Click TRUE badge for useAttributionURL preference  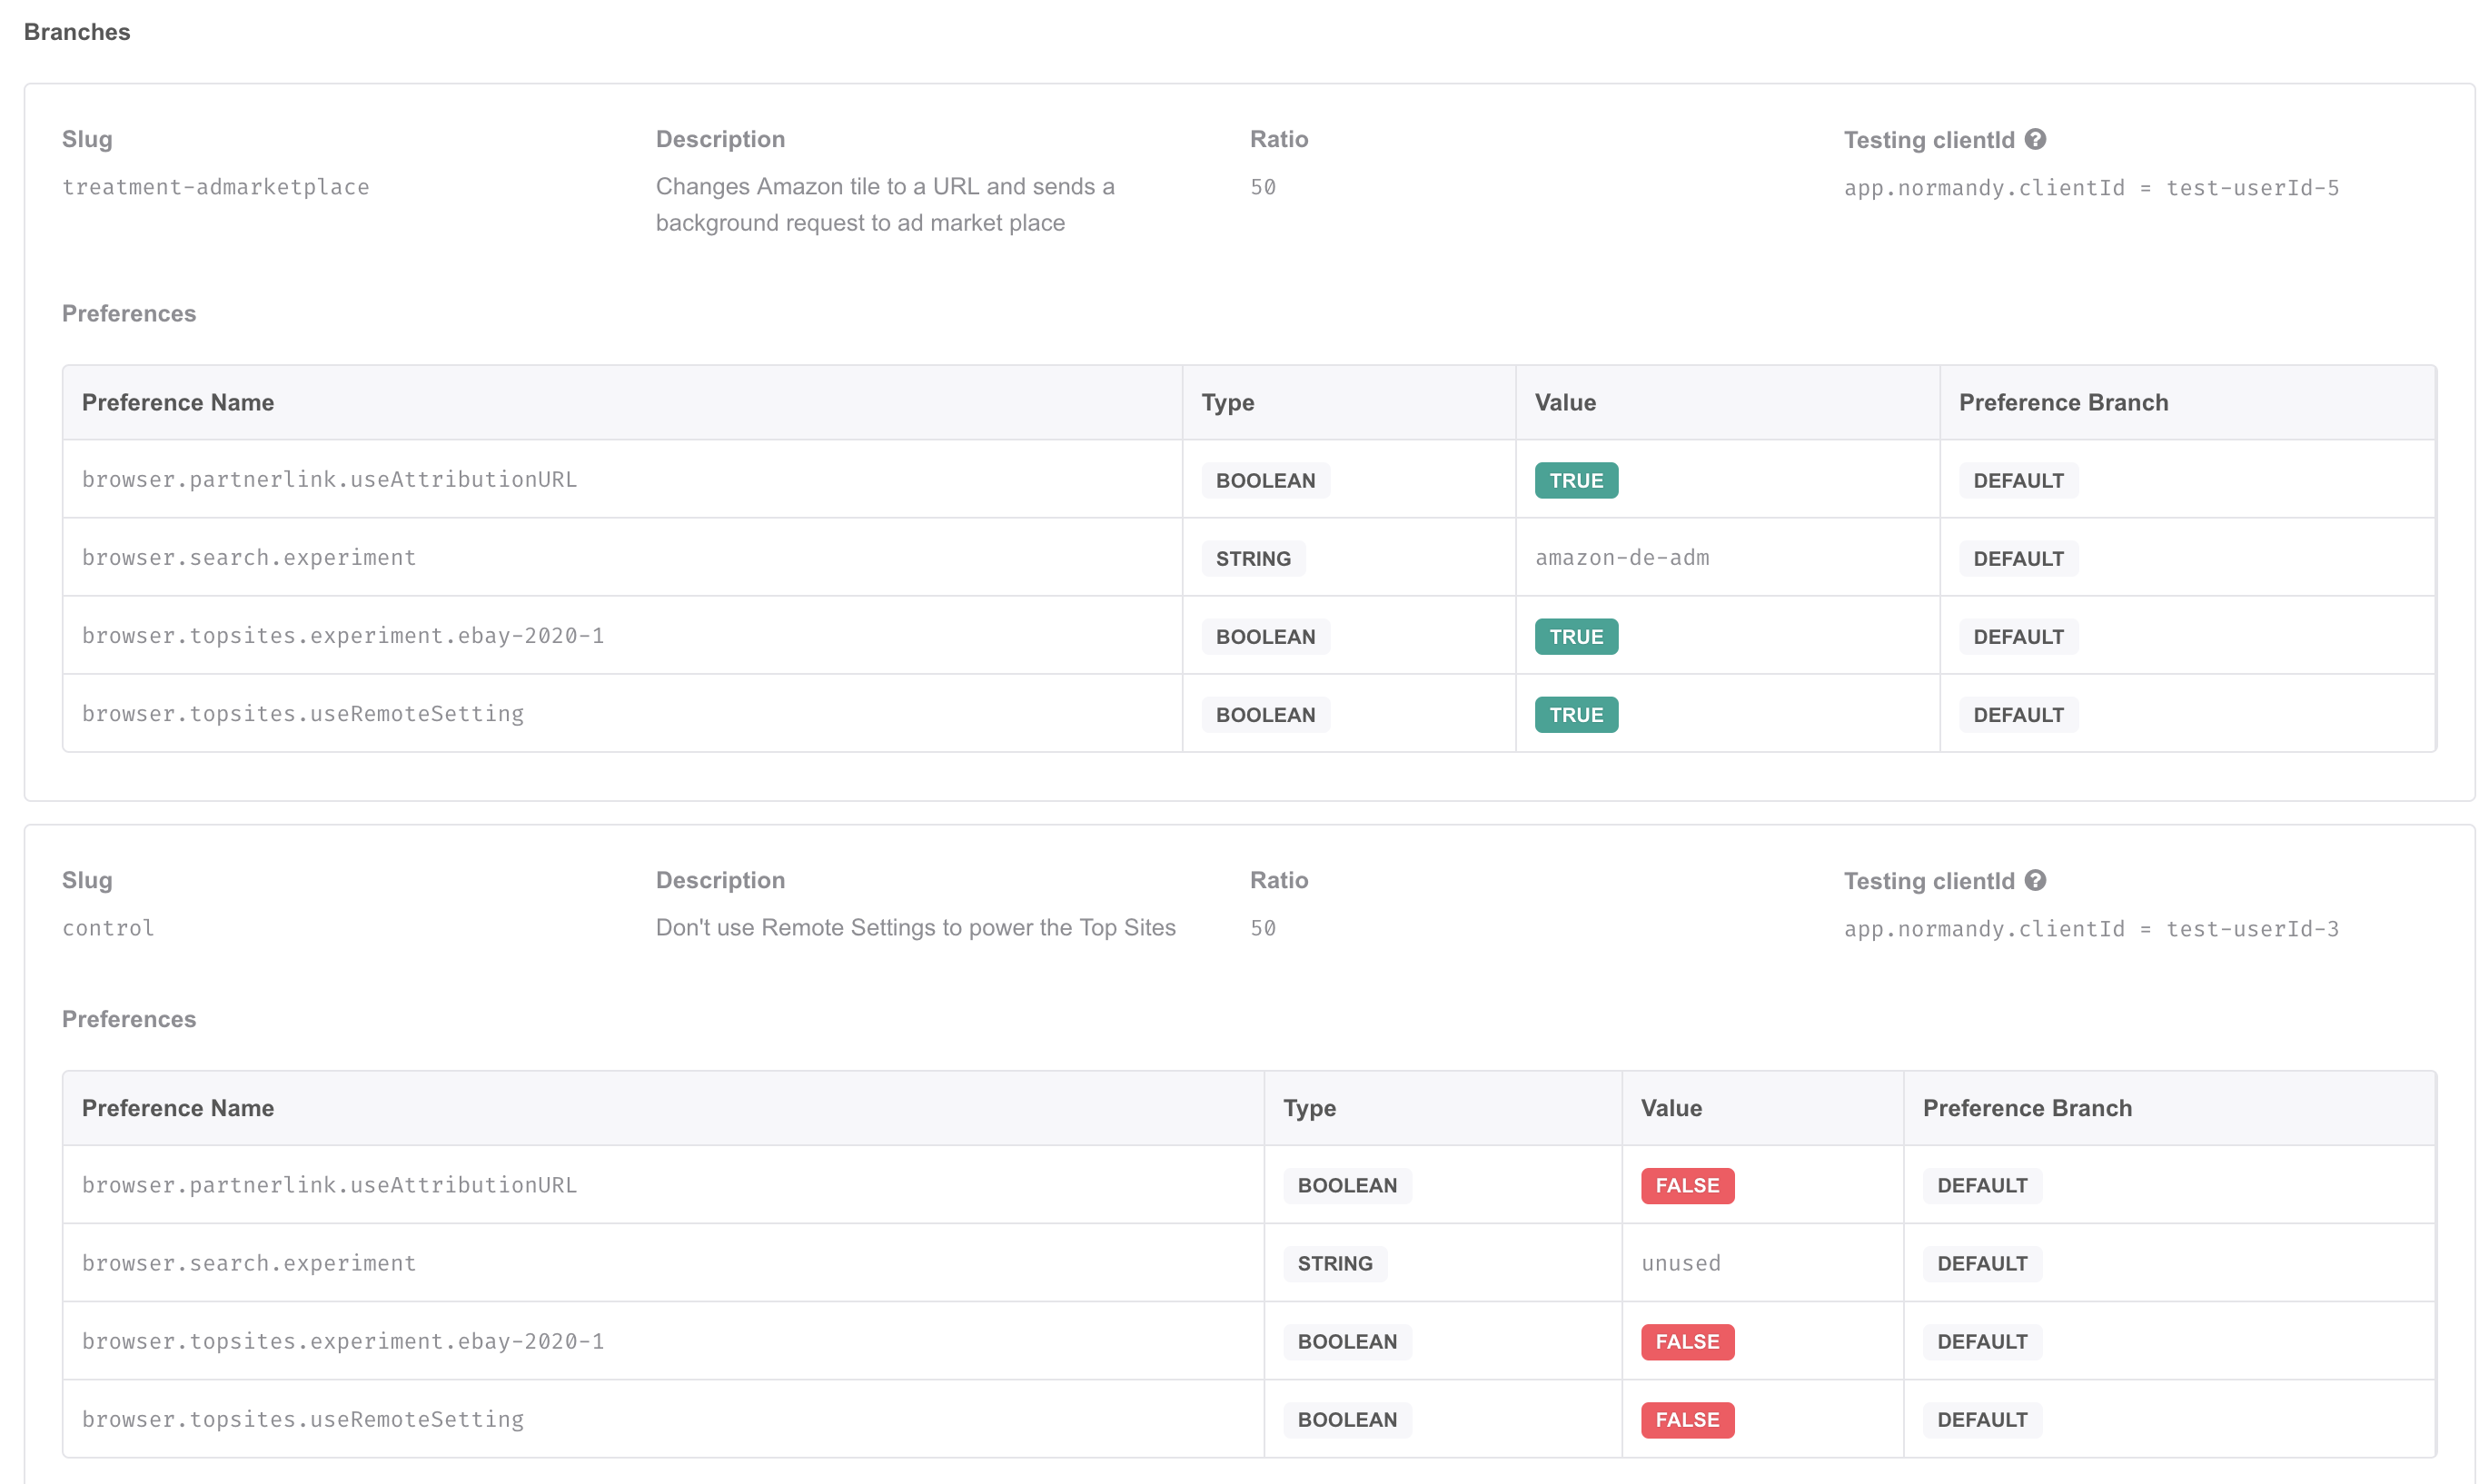tap(1575, 480)
